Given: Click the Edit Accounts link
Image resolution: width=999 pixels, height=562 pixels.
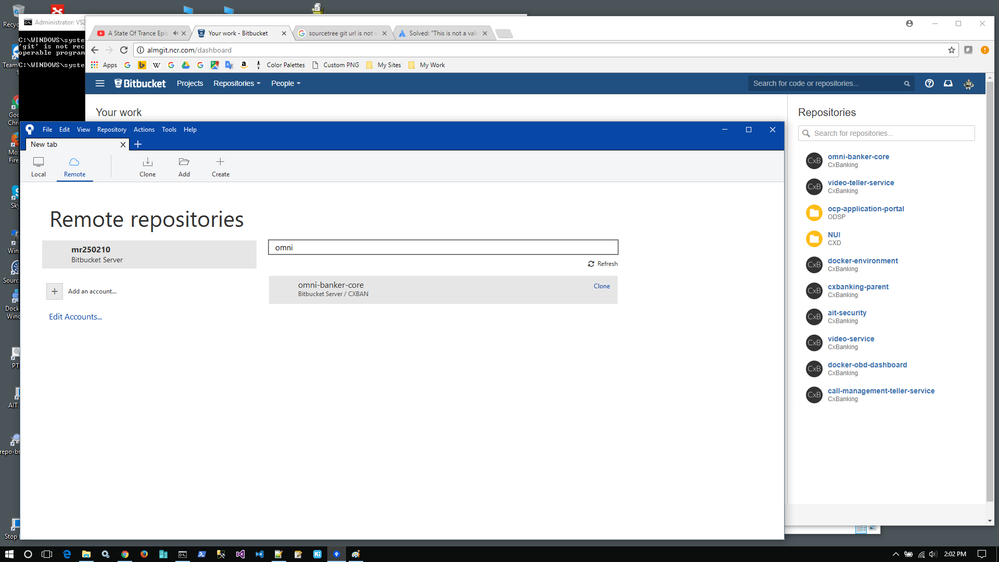Looking at the screenshot, I should [75, 317].
